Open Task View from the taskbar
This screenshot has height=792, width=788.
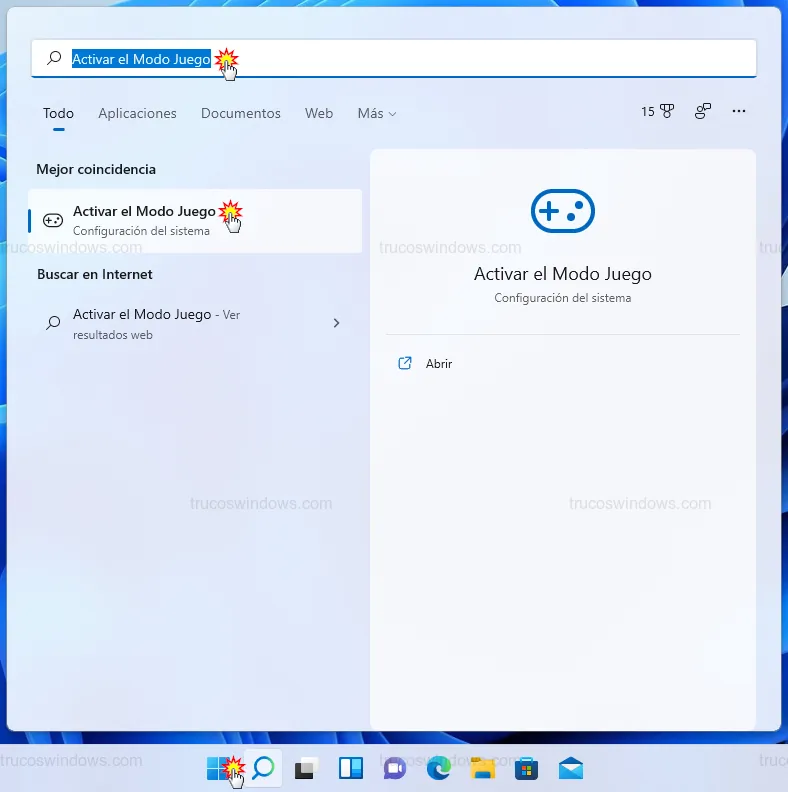click(306, 768)
